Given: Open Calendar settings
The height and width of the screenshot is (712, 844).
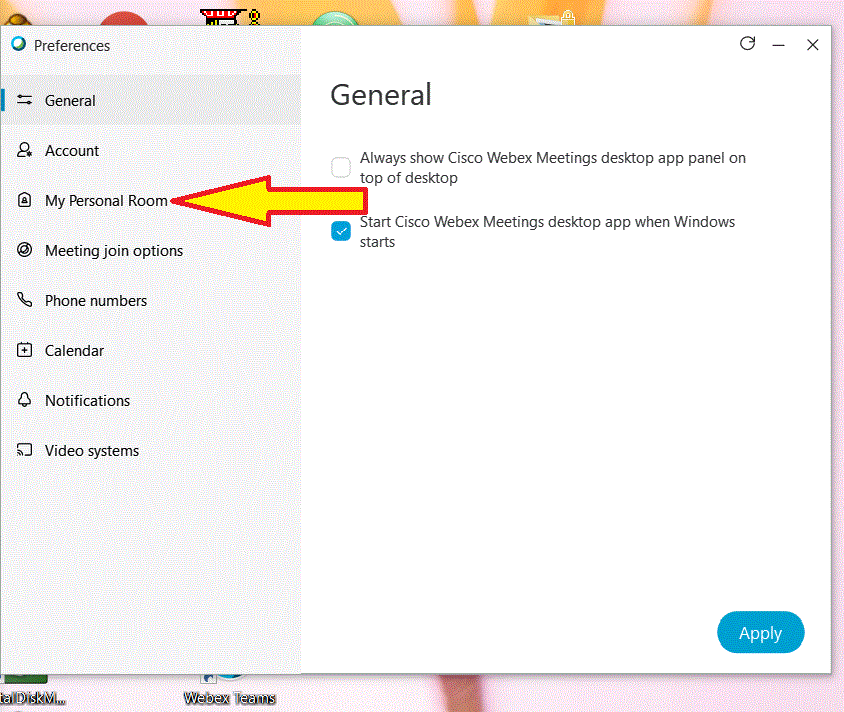Looking at the screenshot, I should point(151,350).
